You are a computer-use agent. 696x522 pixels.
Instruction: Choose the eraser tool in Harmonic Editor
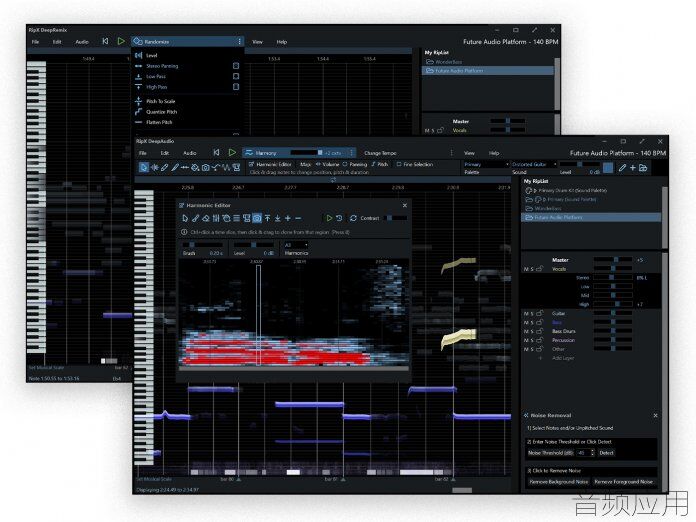(206, 218)
